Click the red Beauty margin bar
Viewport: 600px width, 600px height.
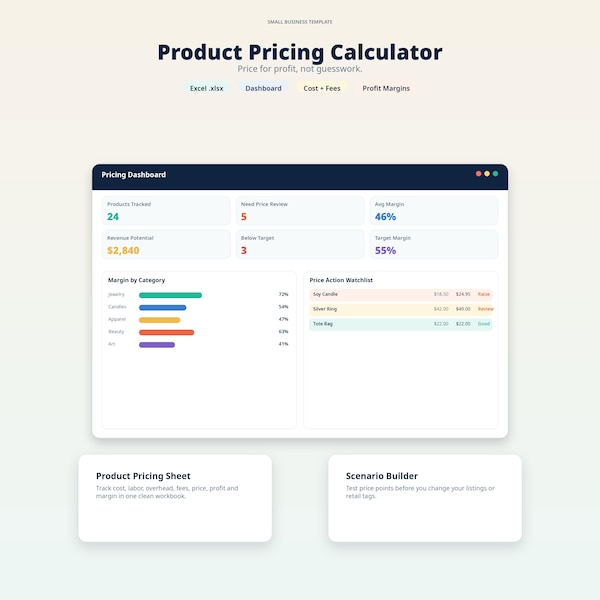166,332
